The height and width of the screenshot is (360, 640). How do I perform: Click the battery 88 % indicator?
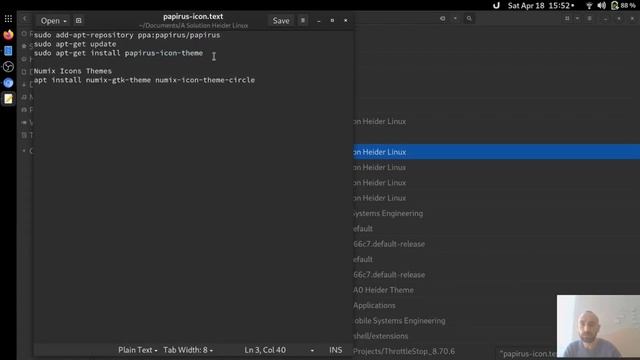point(623,6)
